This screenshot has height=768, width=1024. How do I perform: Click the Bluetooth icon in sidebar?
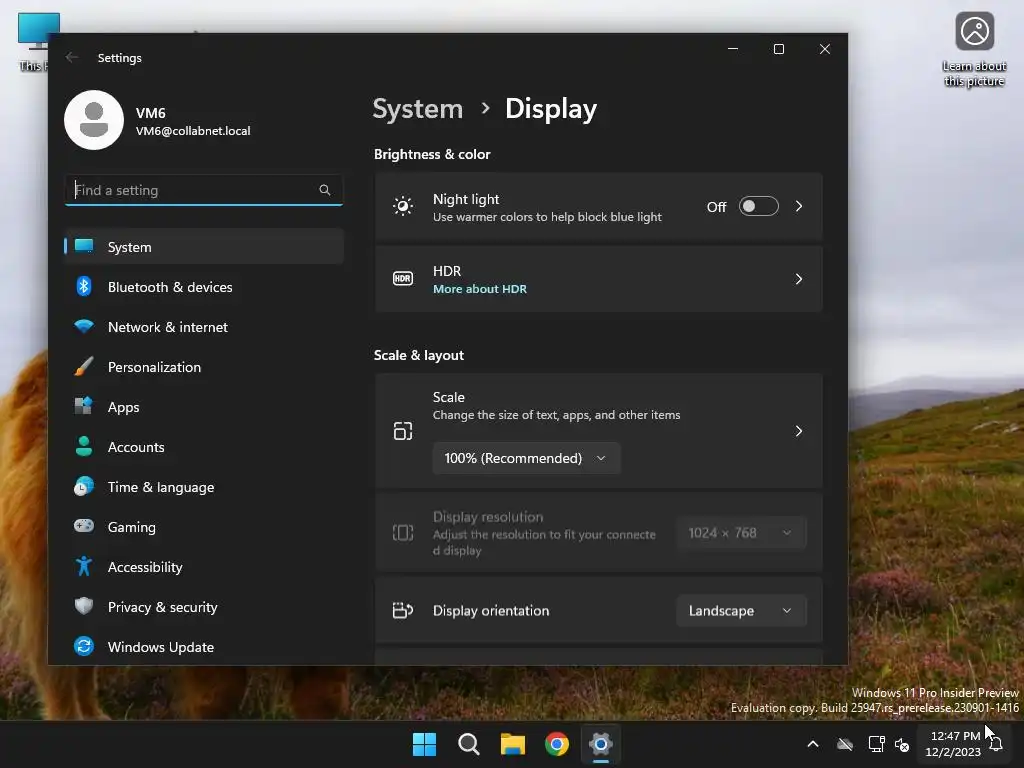tap(84, 286)
